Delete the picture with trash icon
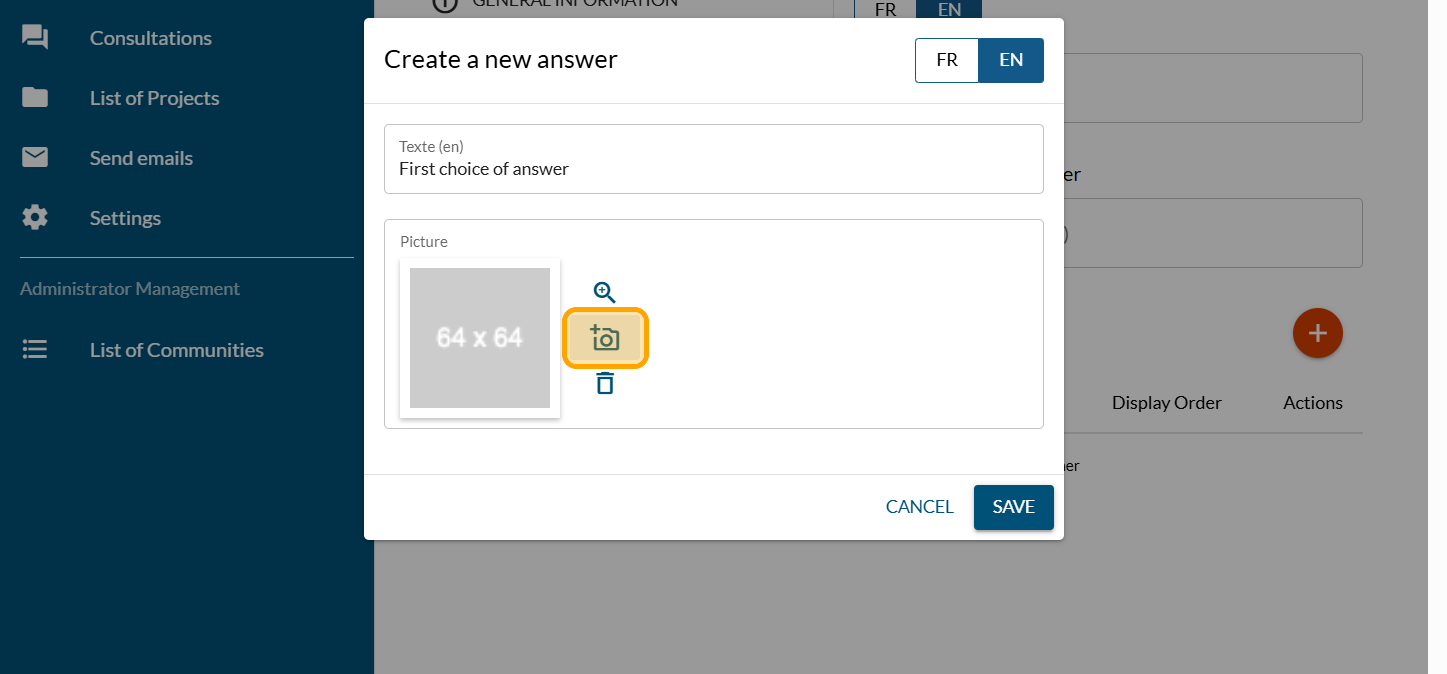Viewport: 1447px width, 674px height. tap(605, 383)
